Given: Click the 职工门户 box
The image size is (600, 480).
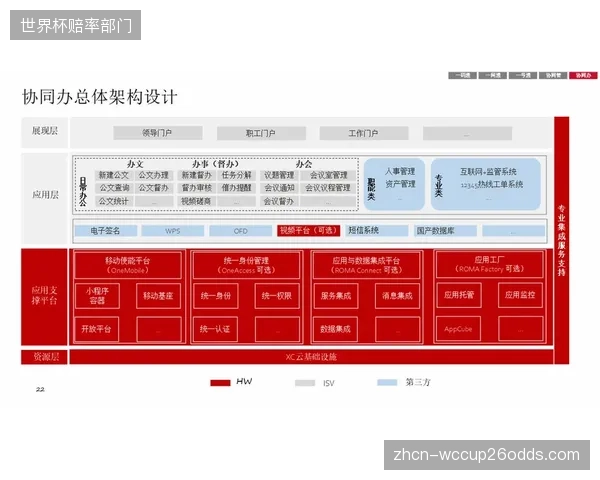Looking at the screenshot, I should click(261, 133).
